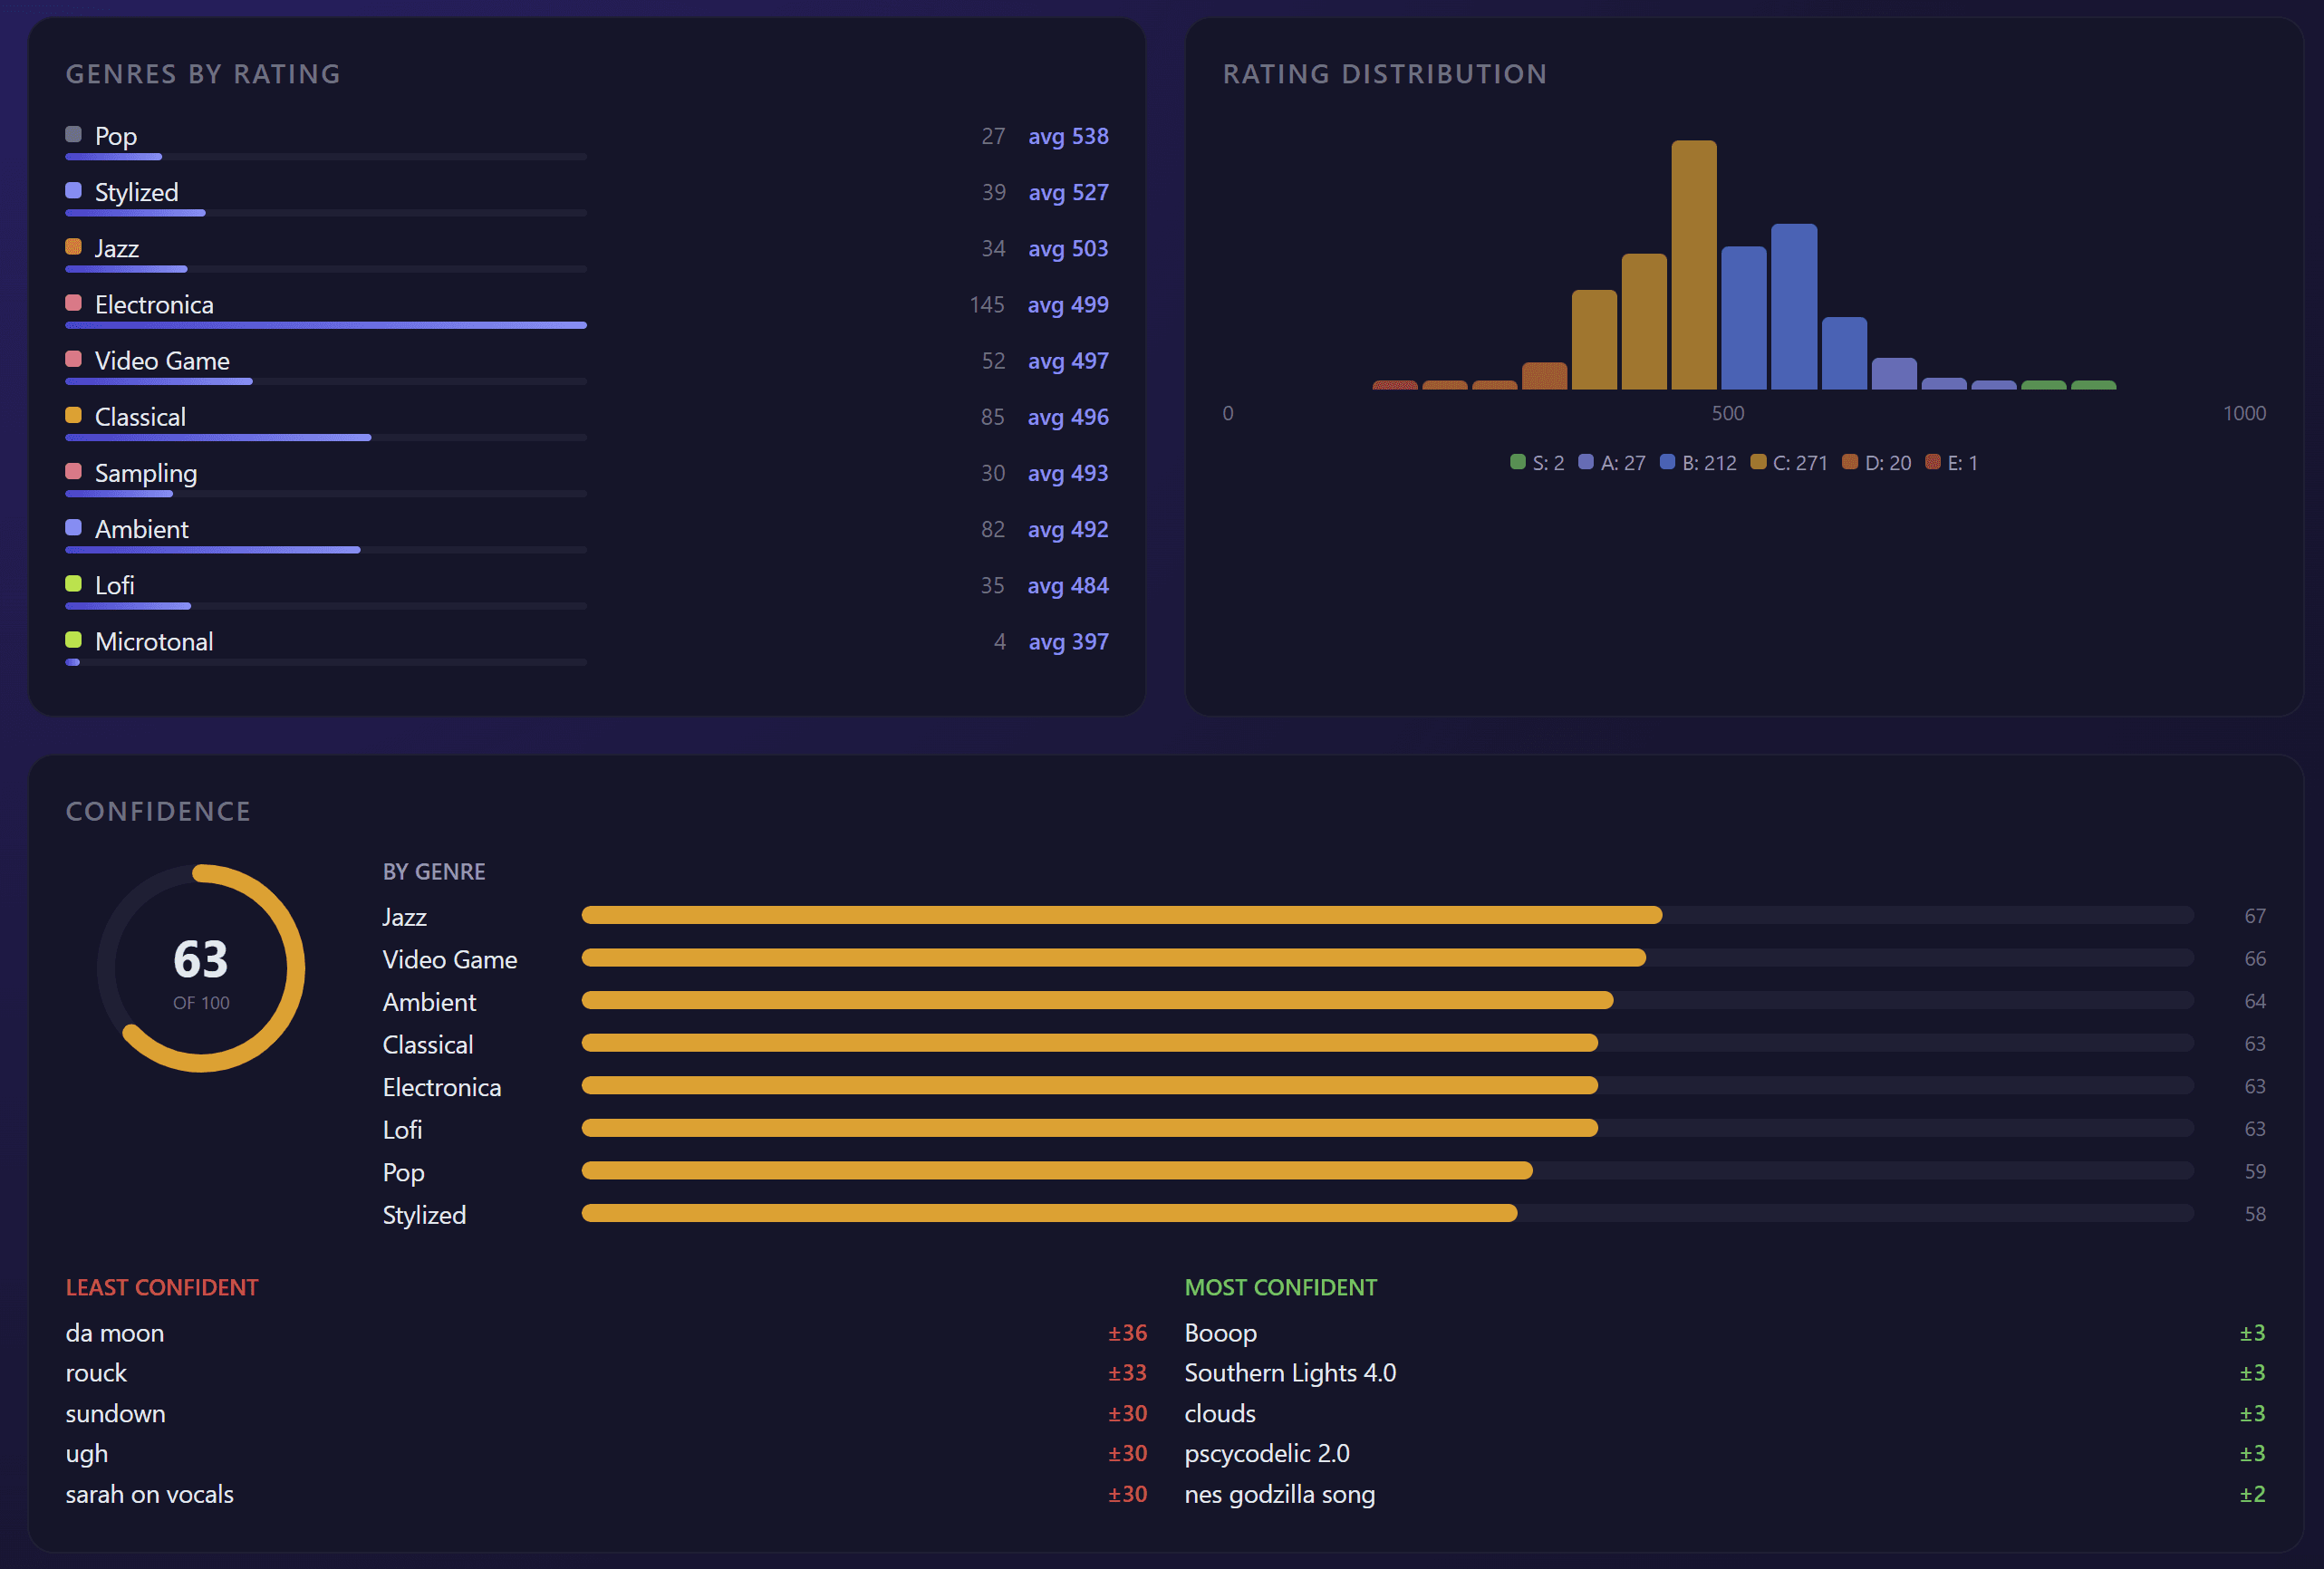Expand the CONFIDENCE section header
Viewport: 2324px width, 1569px height.
tap(158, 811)
